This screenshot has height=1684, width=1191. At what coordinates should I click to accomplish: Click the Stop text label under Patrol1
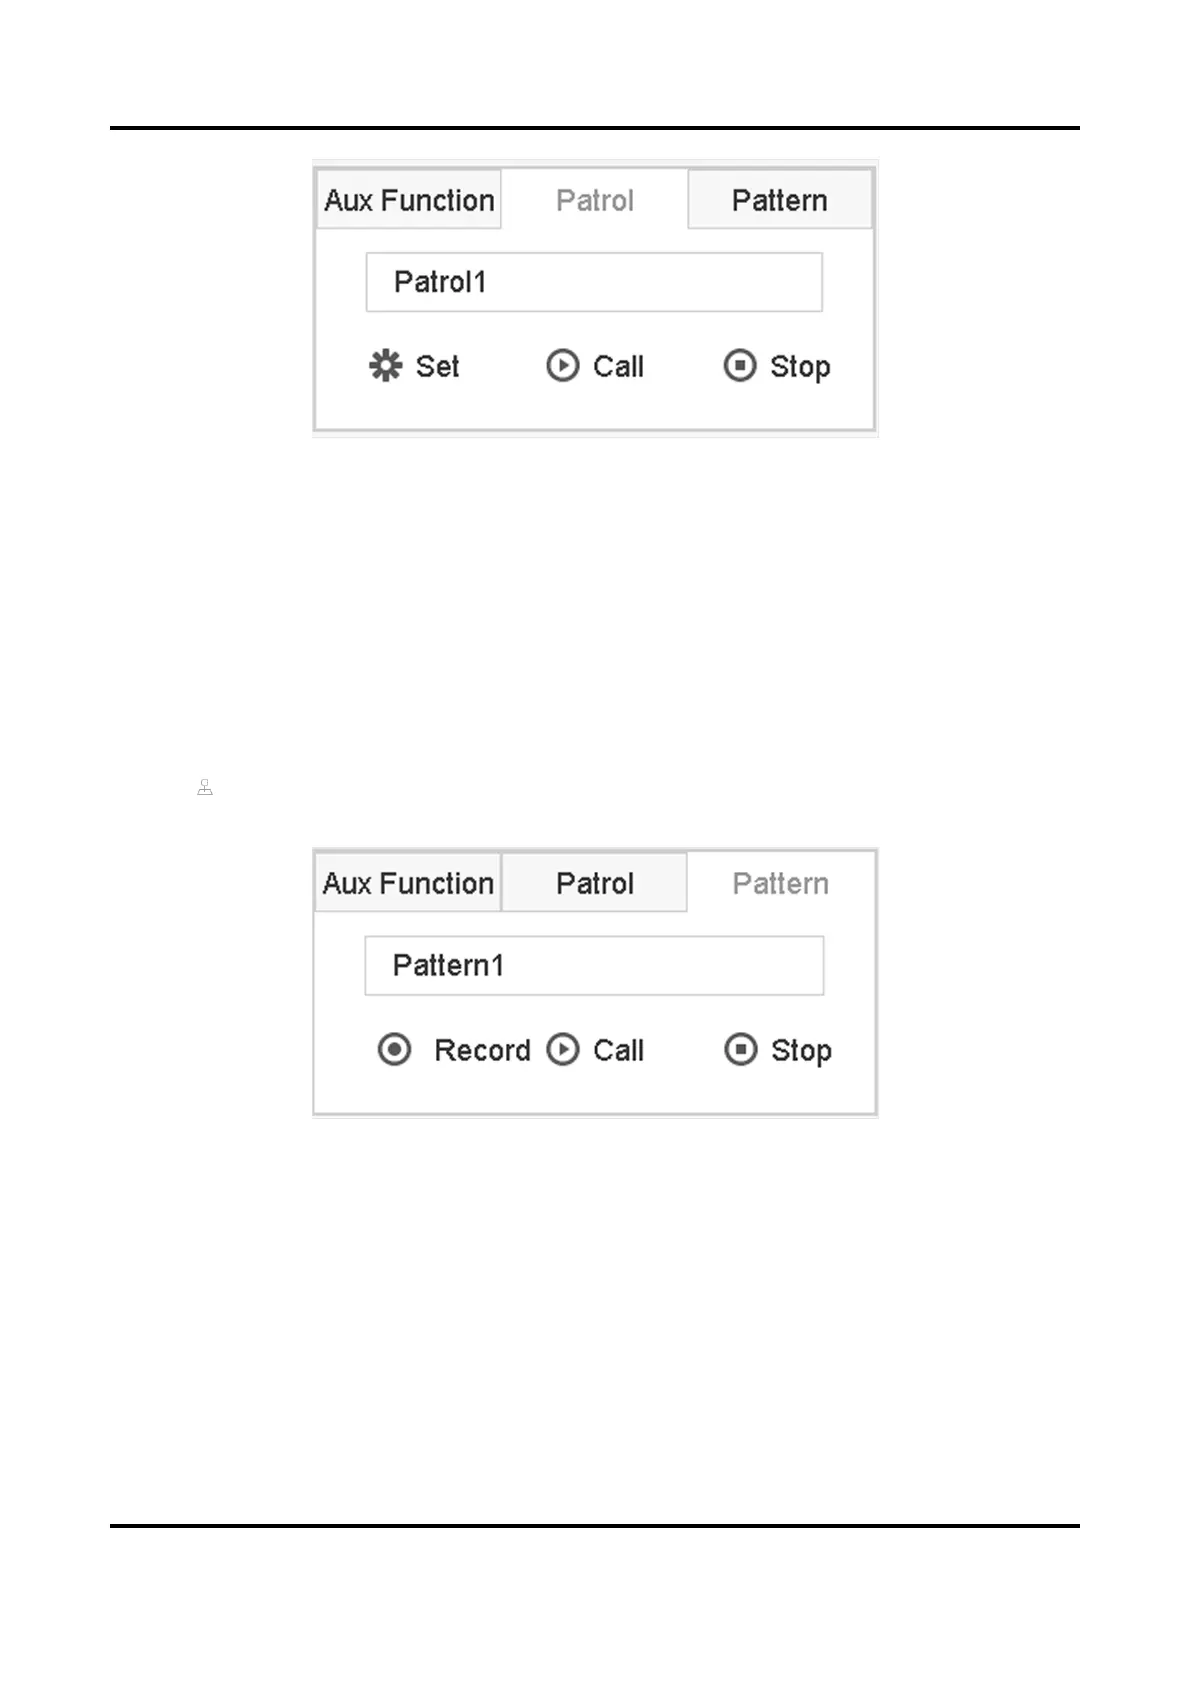pyautogui.click(x=800, y=367)
